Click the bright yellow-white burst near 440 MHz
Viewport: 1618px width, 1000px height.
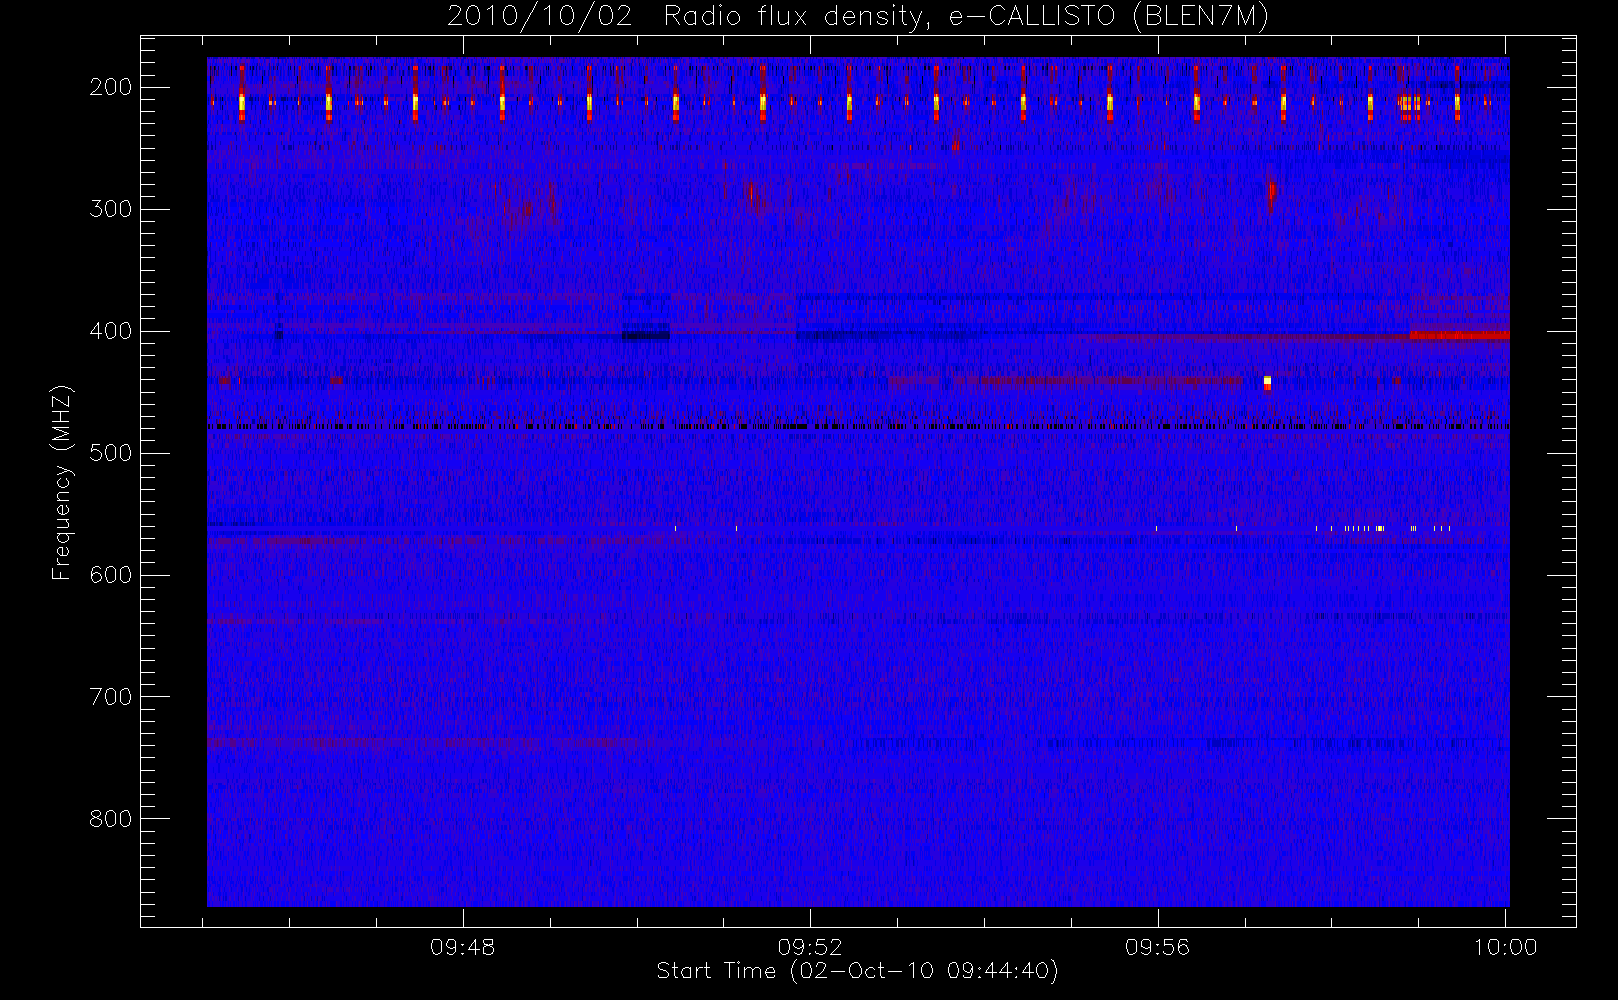click(1267, 383)
